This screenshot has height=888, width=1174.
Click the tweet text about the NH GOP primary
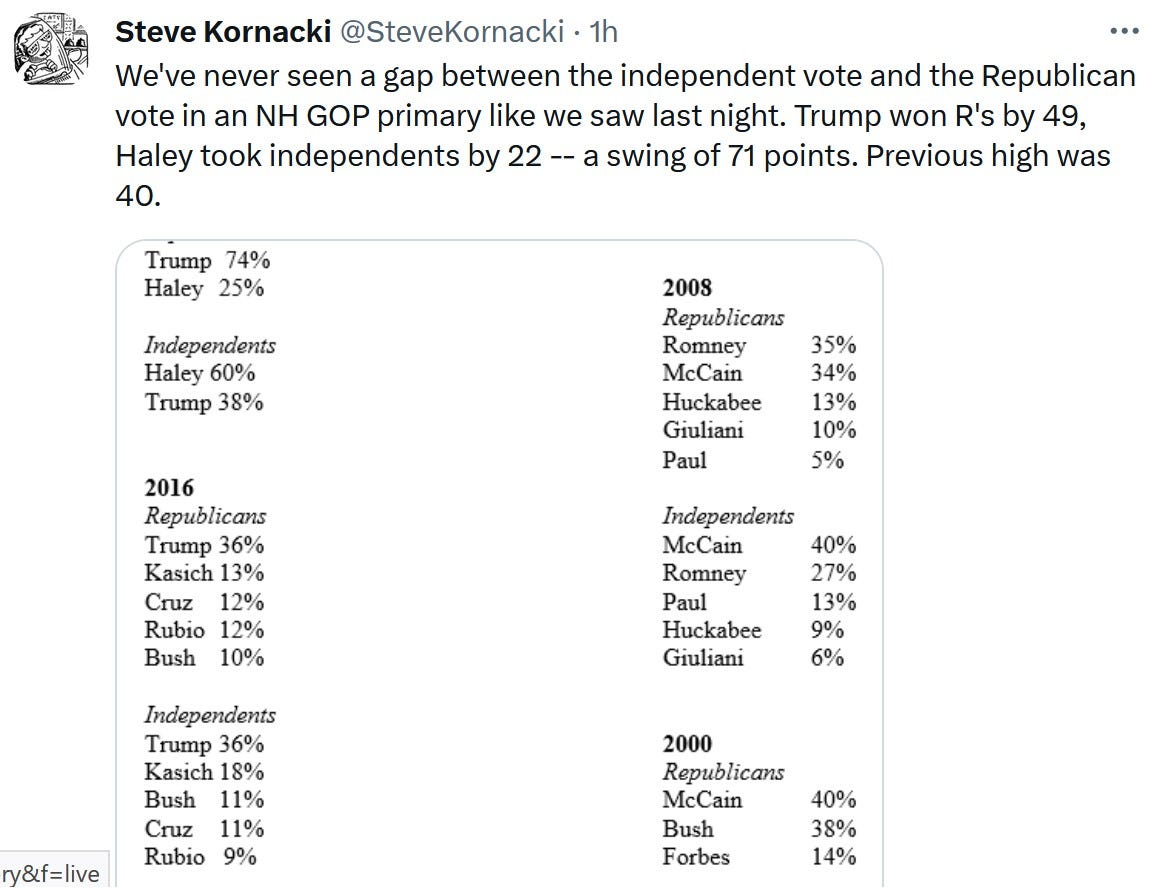[x=625, y=136]
